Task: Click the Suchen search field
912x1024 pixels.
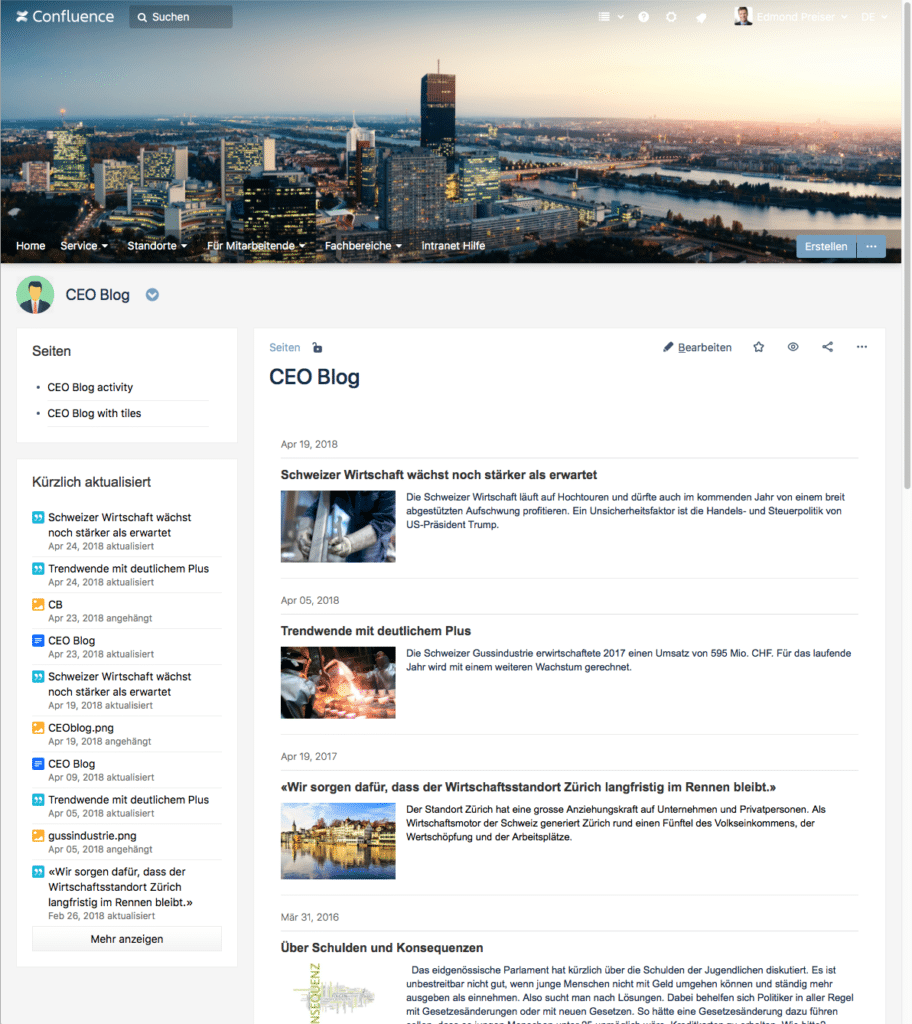Action: click(181, 17)
